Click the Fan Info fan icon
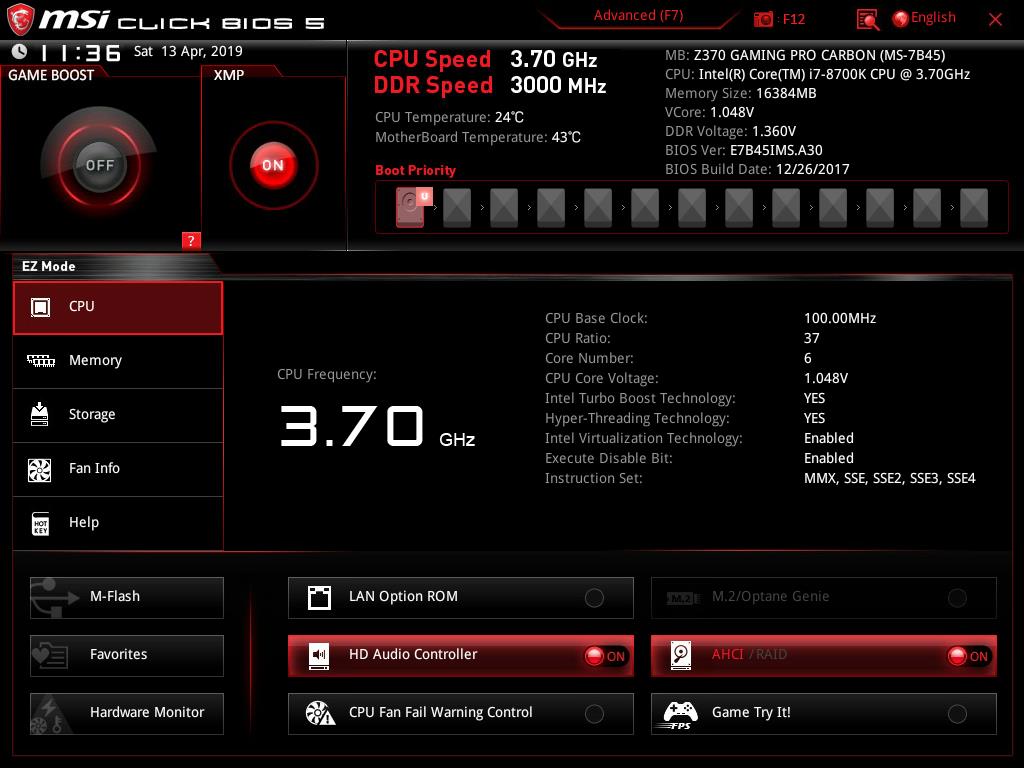This screenshot has width=1024, height=768. [x=40, y=470]
